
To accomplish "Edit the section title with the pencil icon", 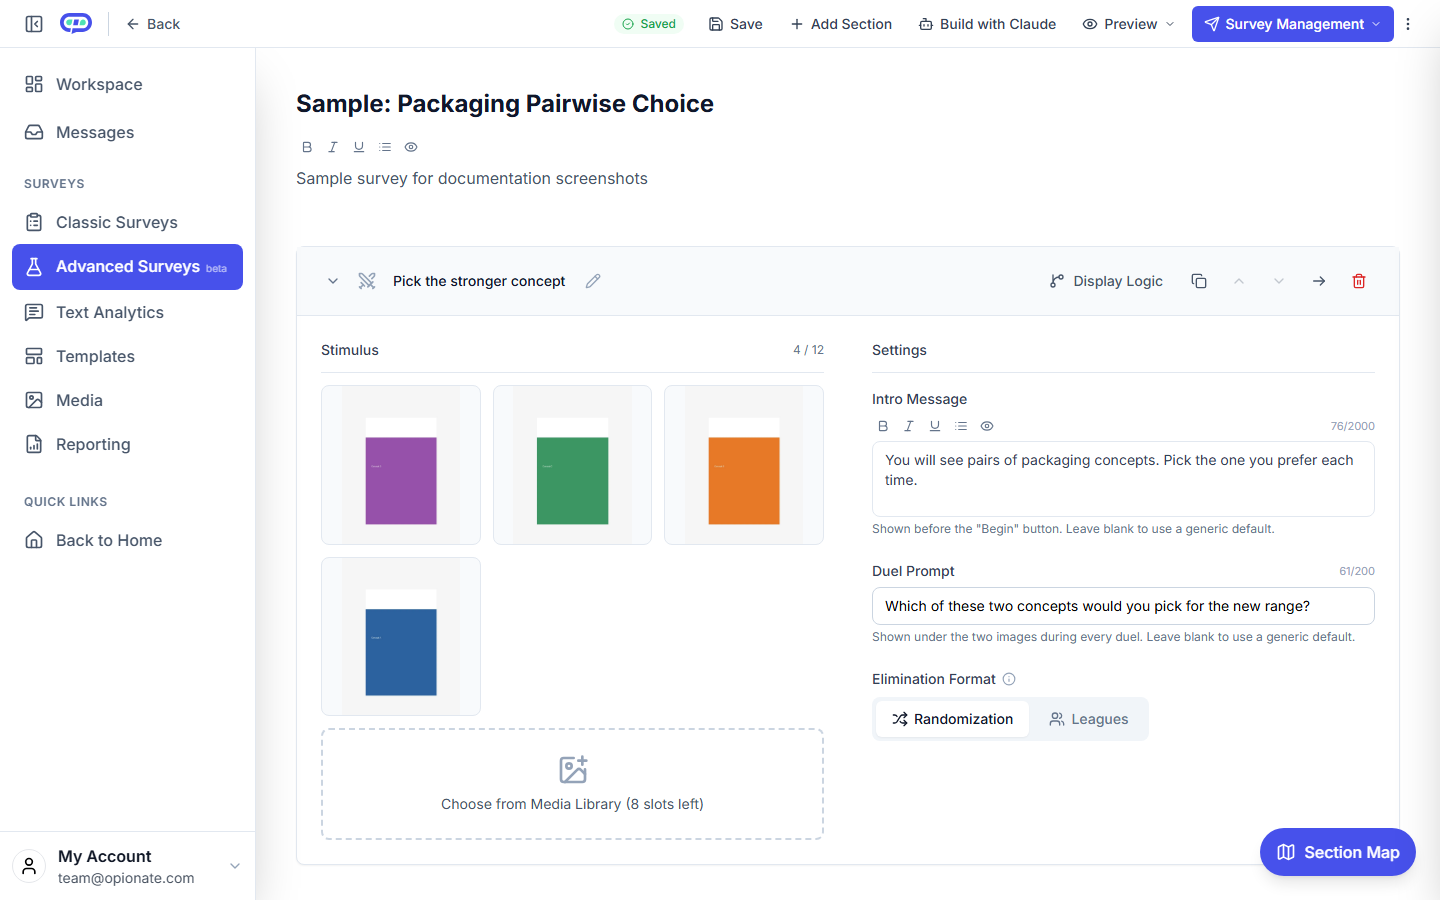I will pos(593,281).
